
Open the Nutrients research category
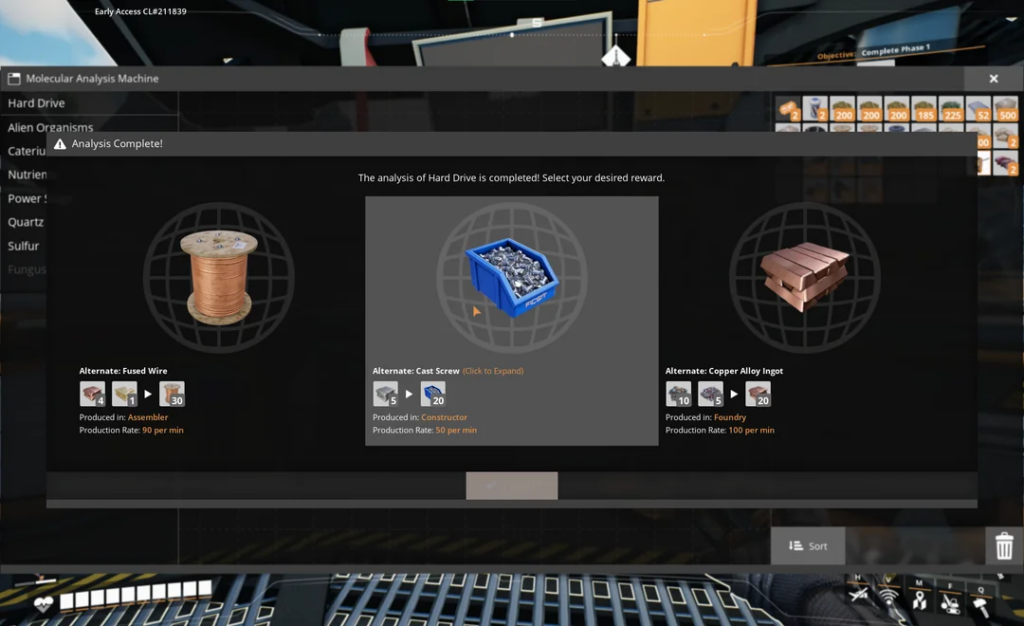[27, 174]
